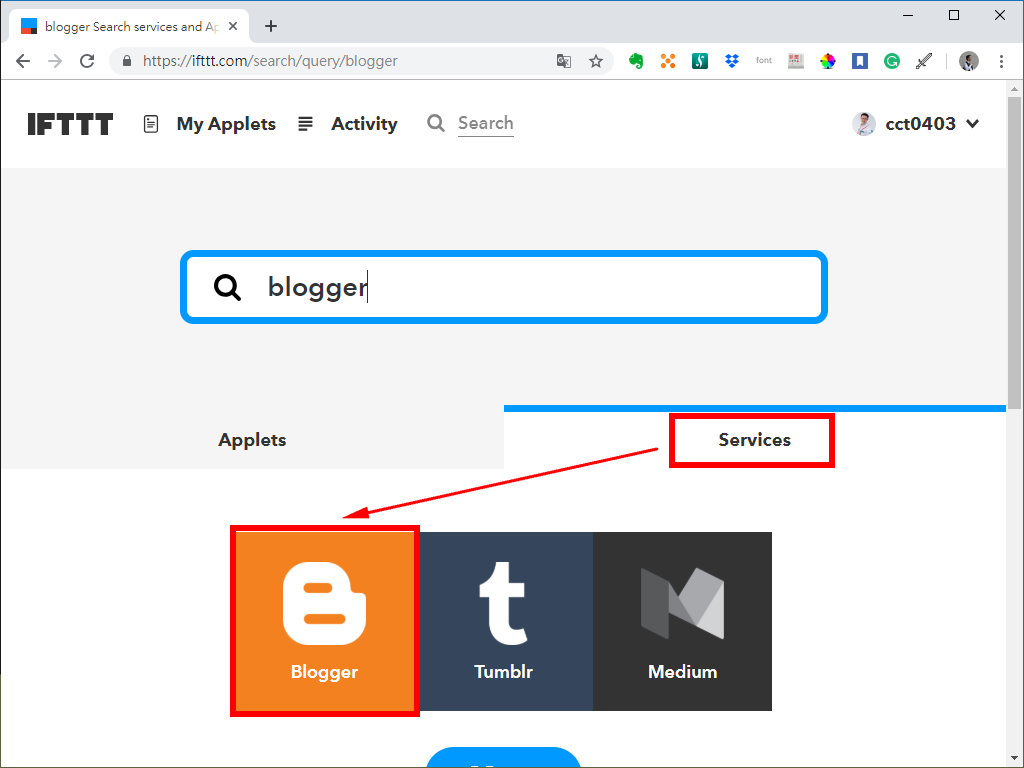Image resolution: width=1024 pixels, height=768 pixels.
Task: Click the magnifier inside the big search box
Action: [x=227, y=287]
